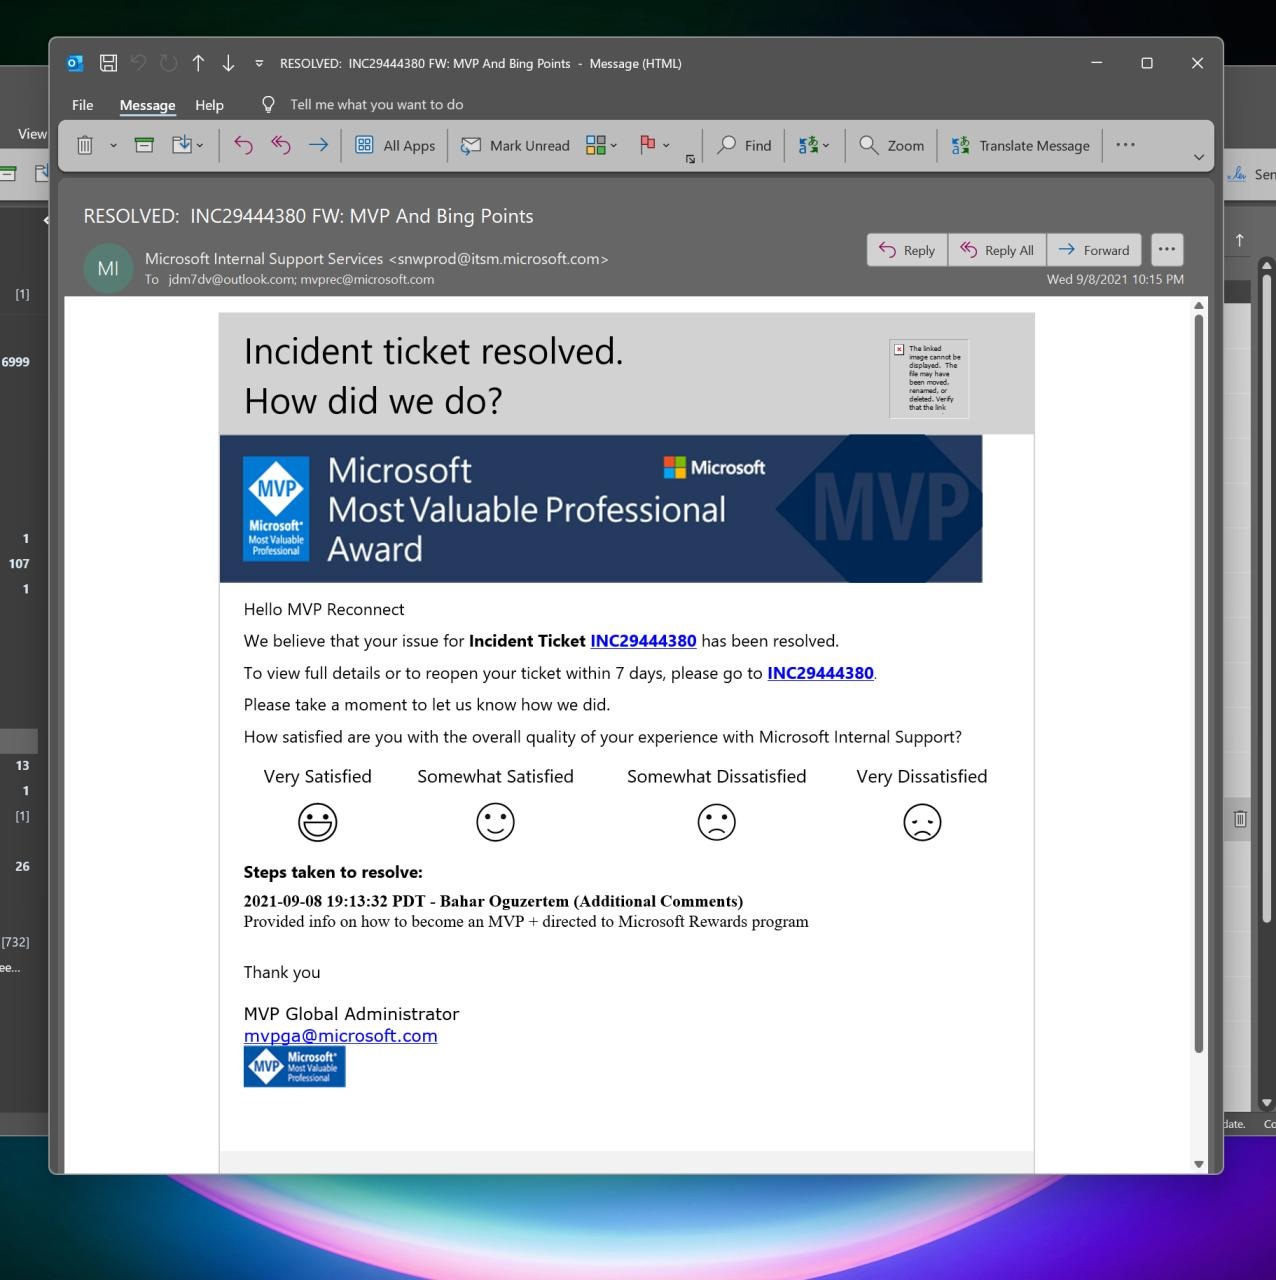Expand ribbon display options chevron
Viewport: 1276px width, 1280px height.
1199,157
